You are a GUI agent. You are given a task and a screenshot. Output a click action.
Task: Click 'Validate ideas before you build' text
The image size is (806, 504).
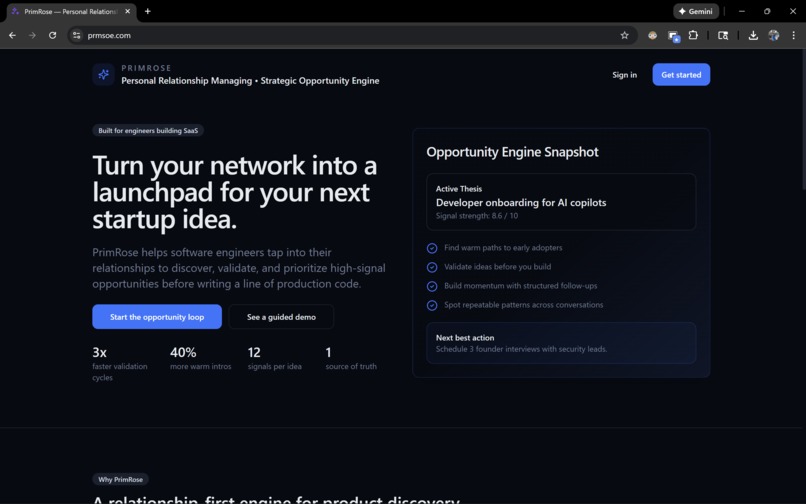click(x=497, y=267)
